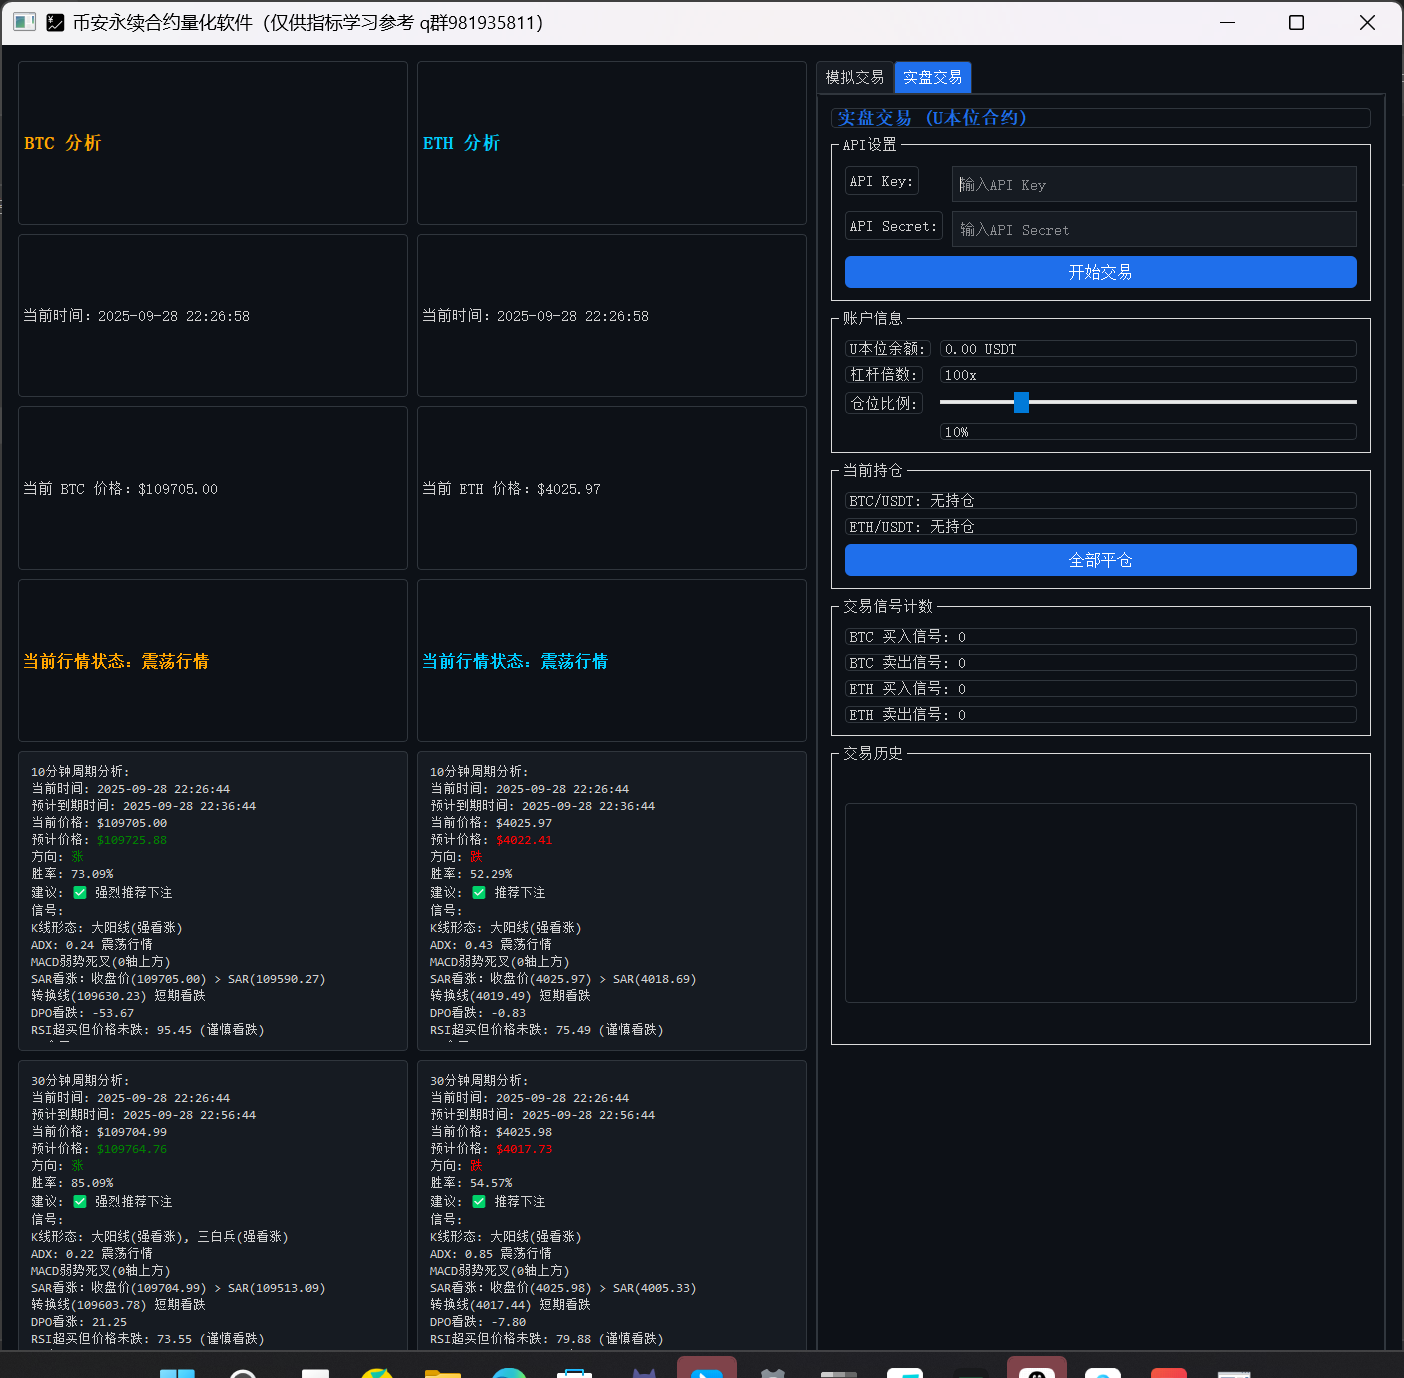Select the API Secret input field
The width and height of the screenshot is (1404, 1378).
(x=1153, y=229)
